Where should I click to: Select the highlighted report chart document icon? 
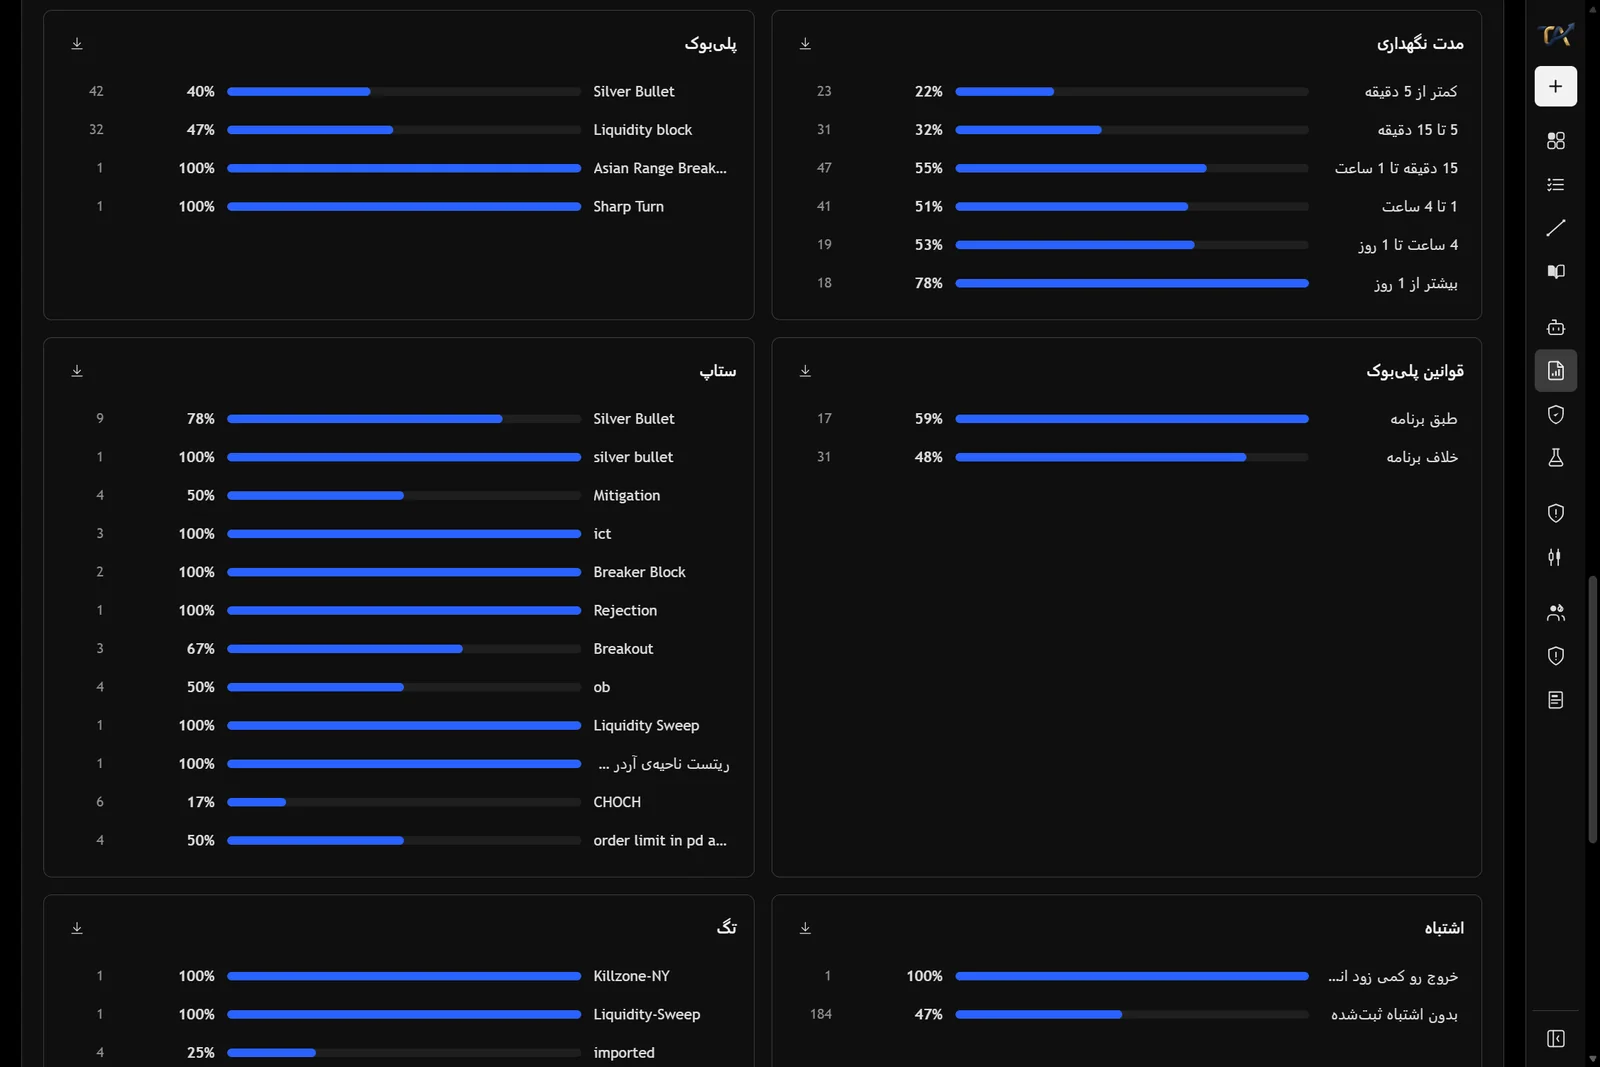click(1555, 371)
